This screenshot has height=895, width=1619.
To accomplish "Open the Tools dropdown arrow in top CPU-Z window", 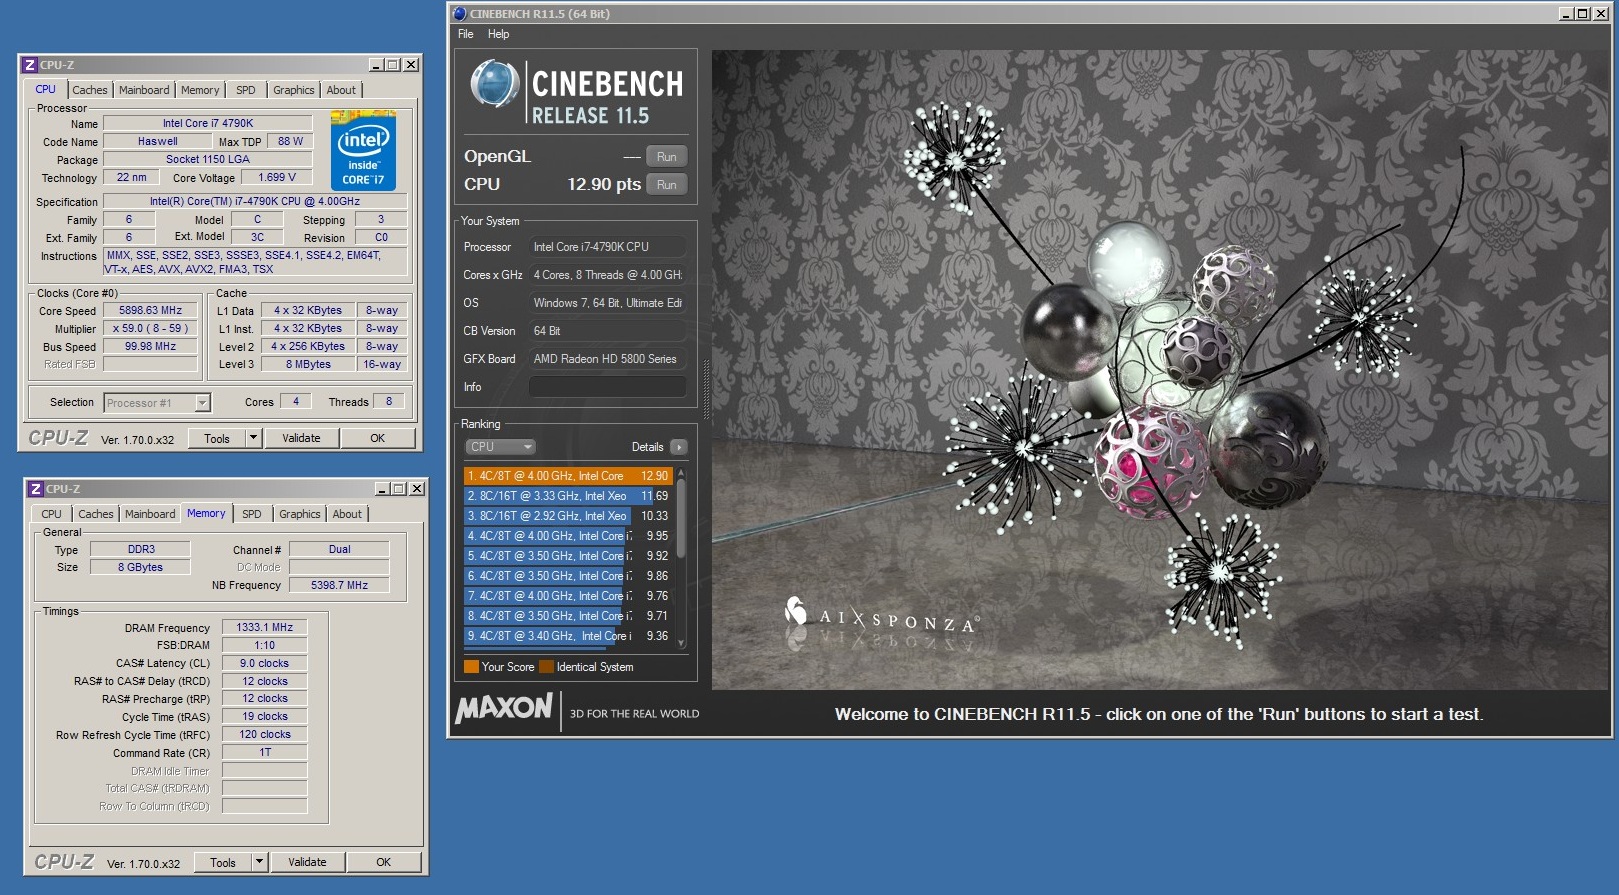I will [x=253, y=438].
